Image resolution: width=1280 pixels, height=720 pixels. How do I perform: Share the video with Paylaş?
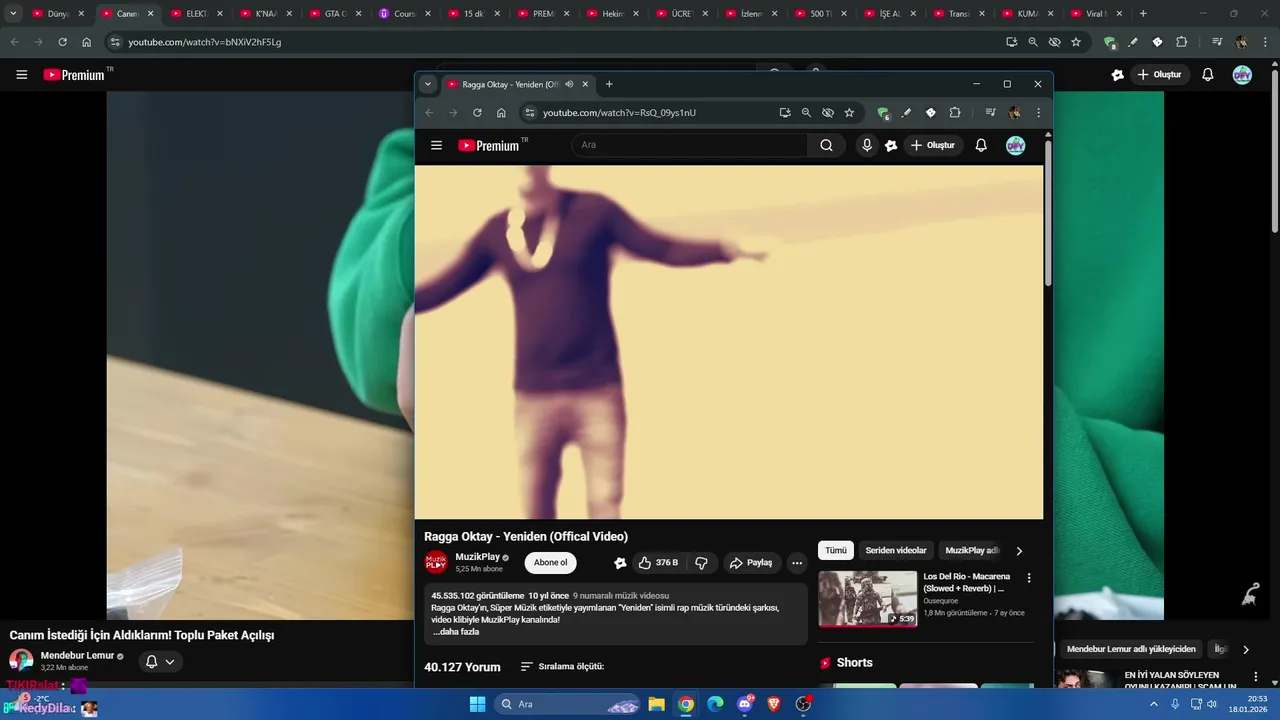(750, 563)
